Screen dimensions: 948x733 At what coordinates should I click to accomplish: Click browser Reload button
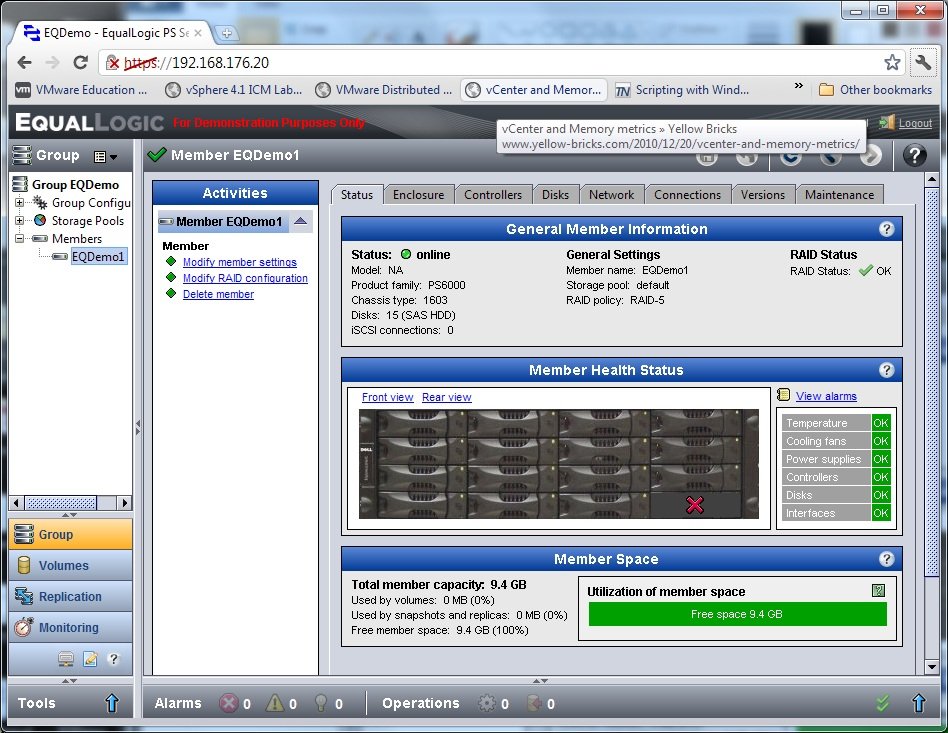click(x=80, y=62)
